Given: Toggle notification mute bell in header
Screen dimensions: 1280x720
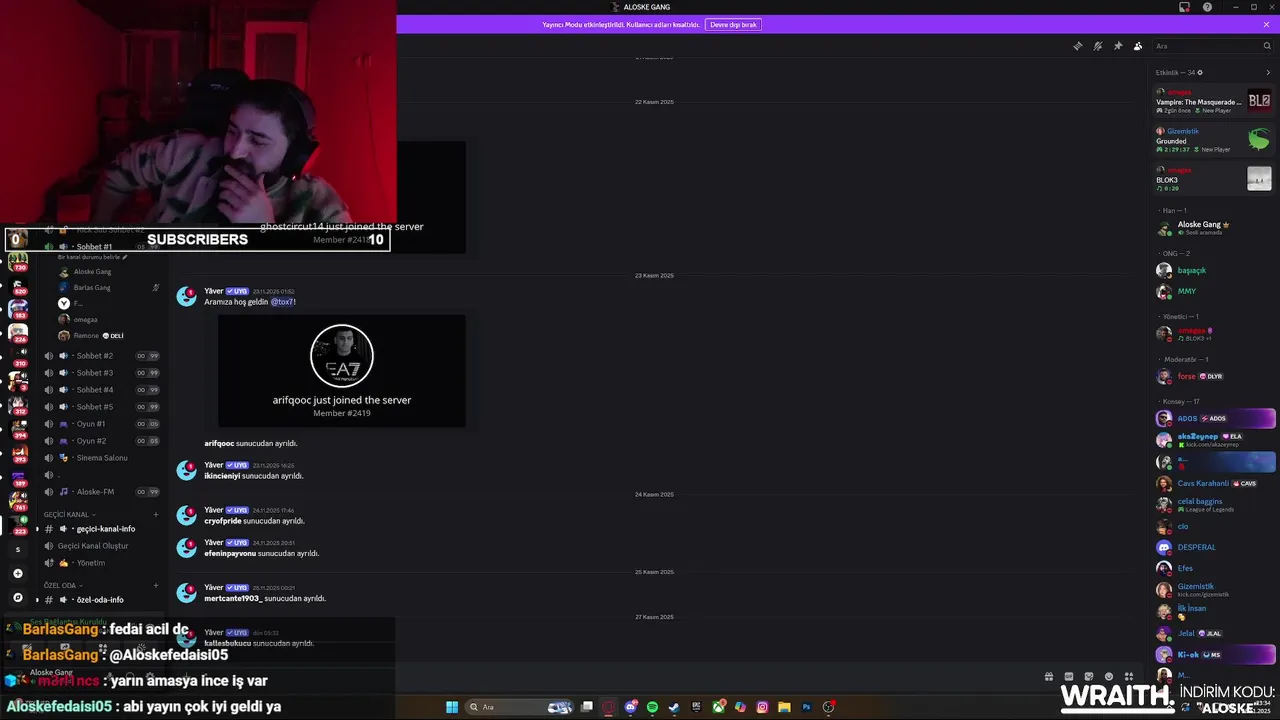Looking at the screenshot, I should (x=1097, y=46).
